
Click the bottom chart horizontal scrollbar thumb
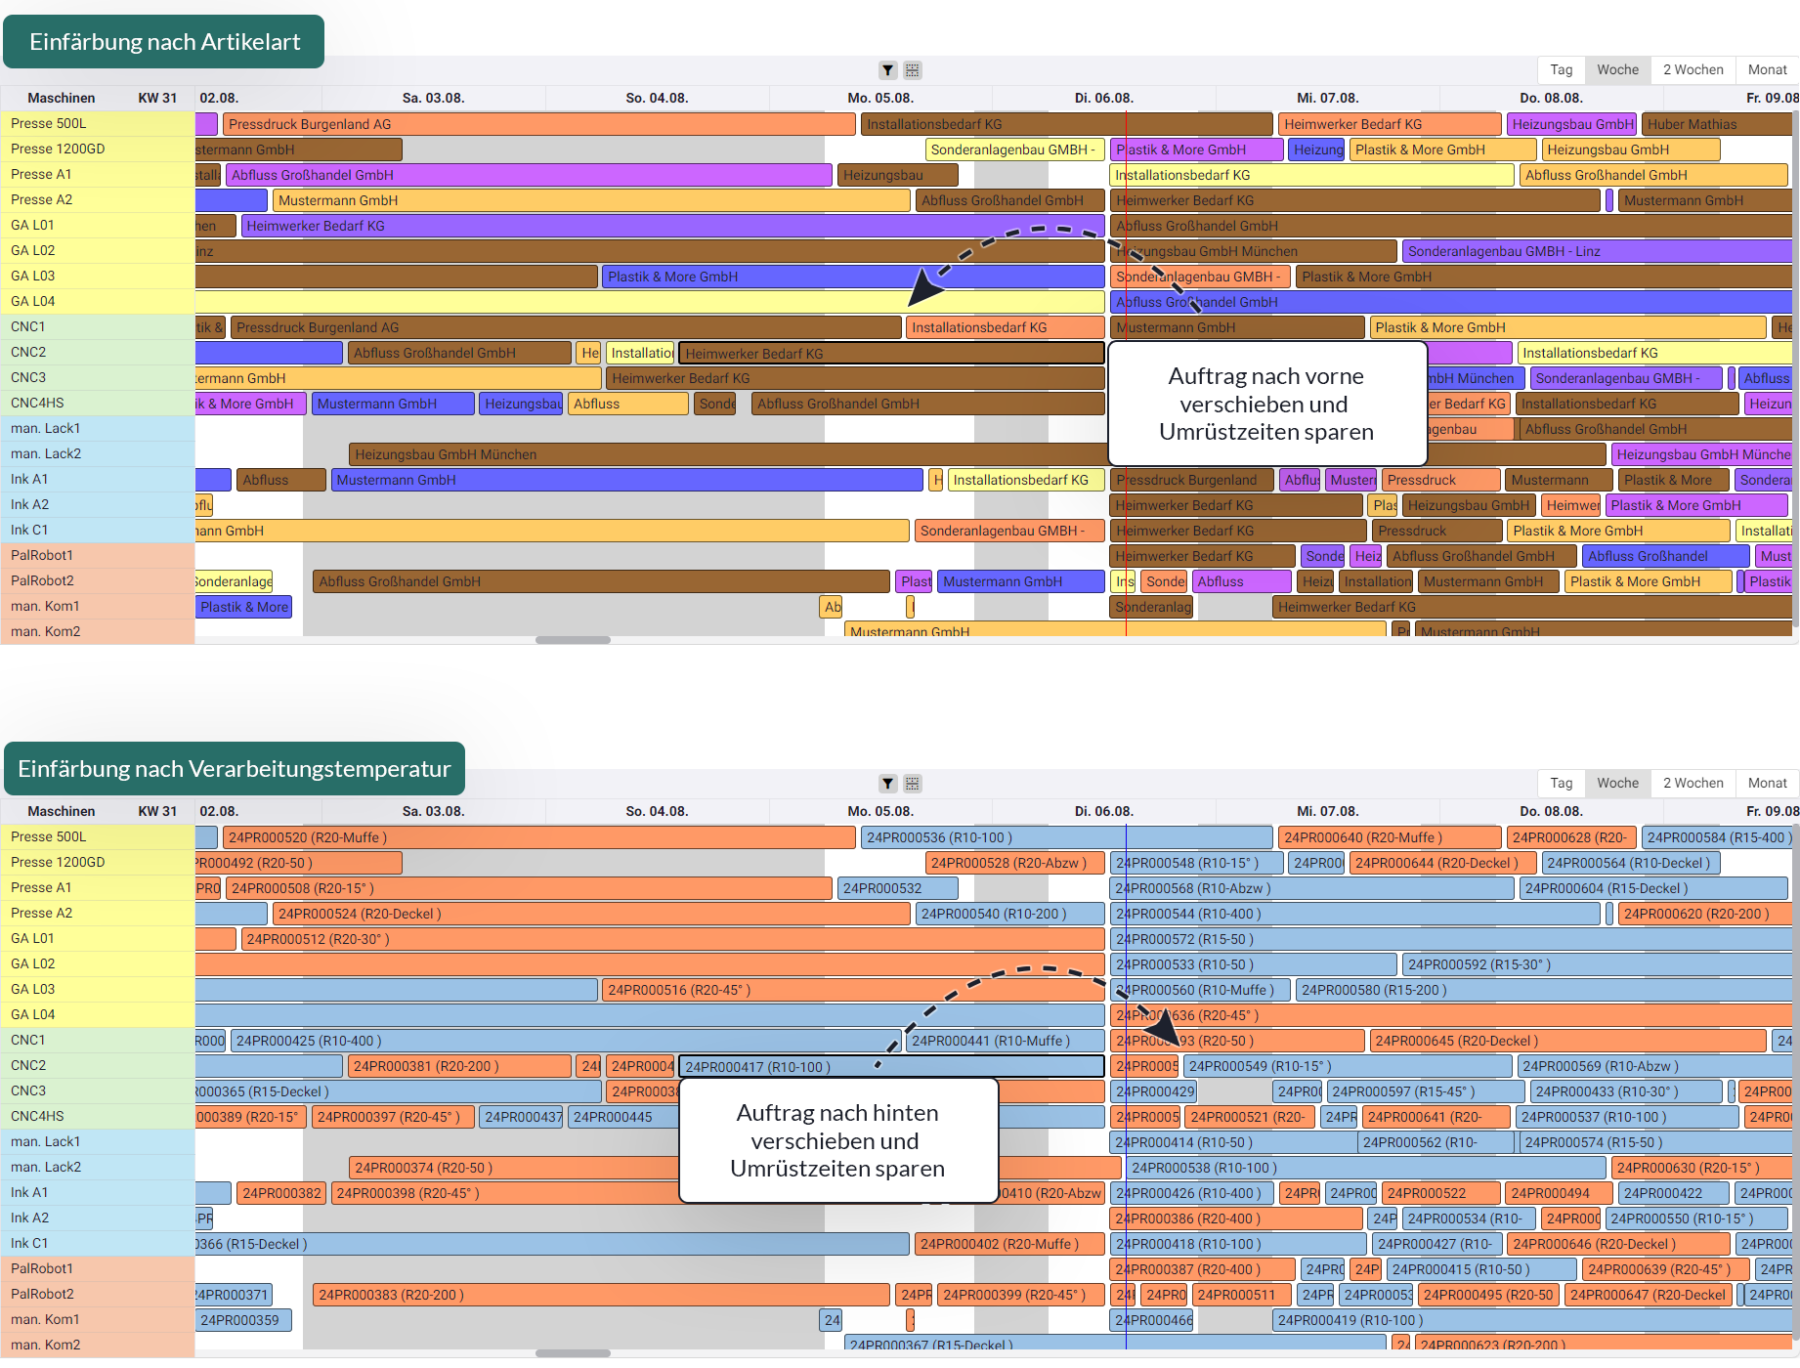tap(573, 1353)
